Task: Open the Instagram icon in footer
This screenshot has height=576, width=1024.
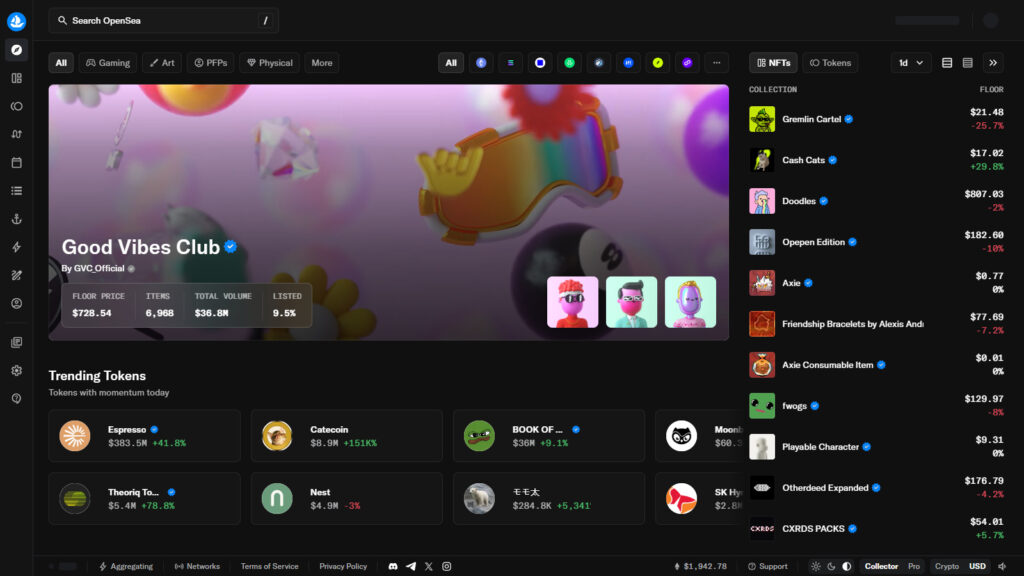Action: point(447,566)
